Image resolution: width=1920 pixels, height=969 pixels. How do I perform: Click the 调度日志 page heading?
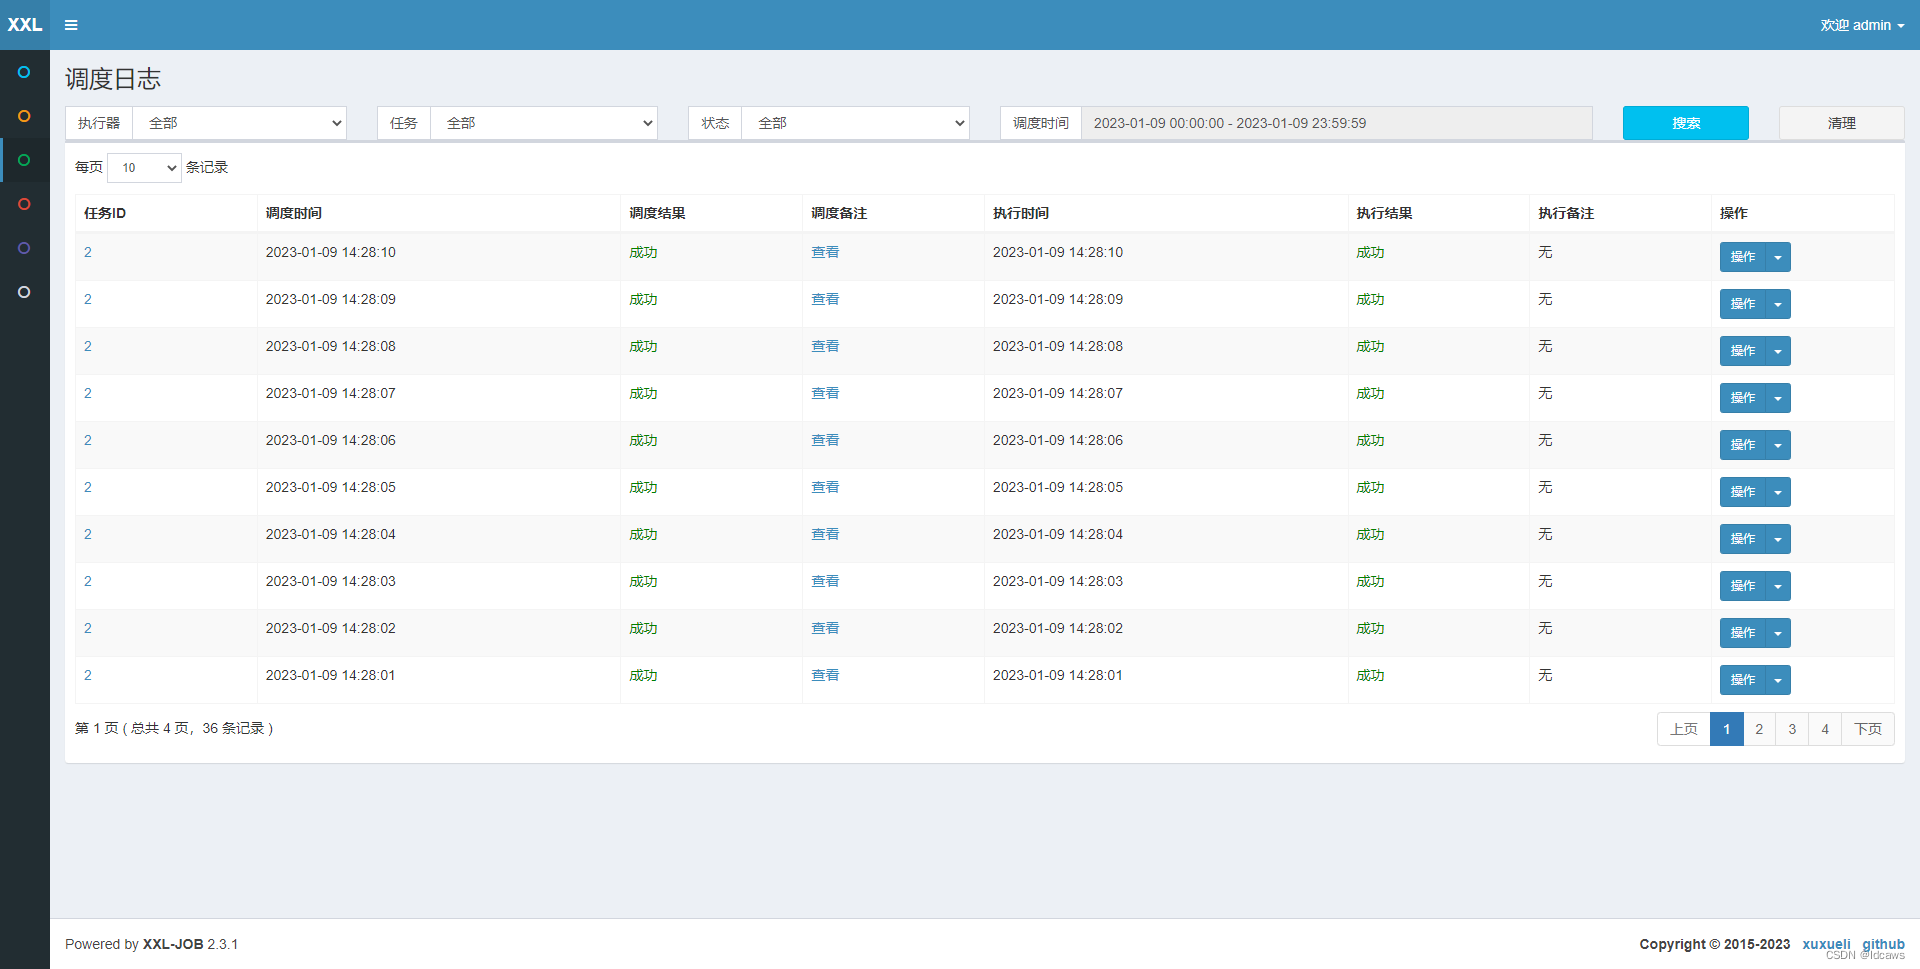[x=113, y=79]
